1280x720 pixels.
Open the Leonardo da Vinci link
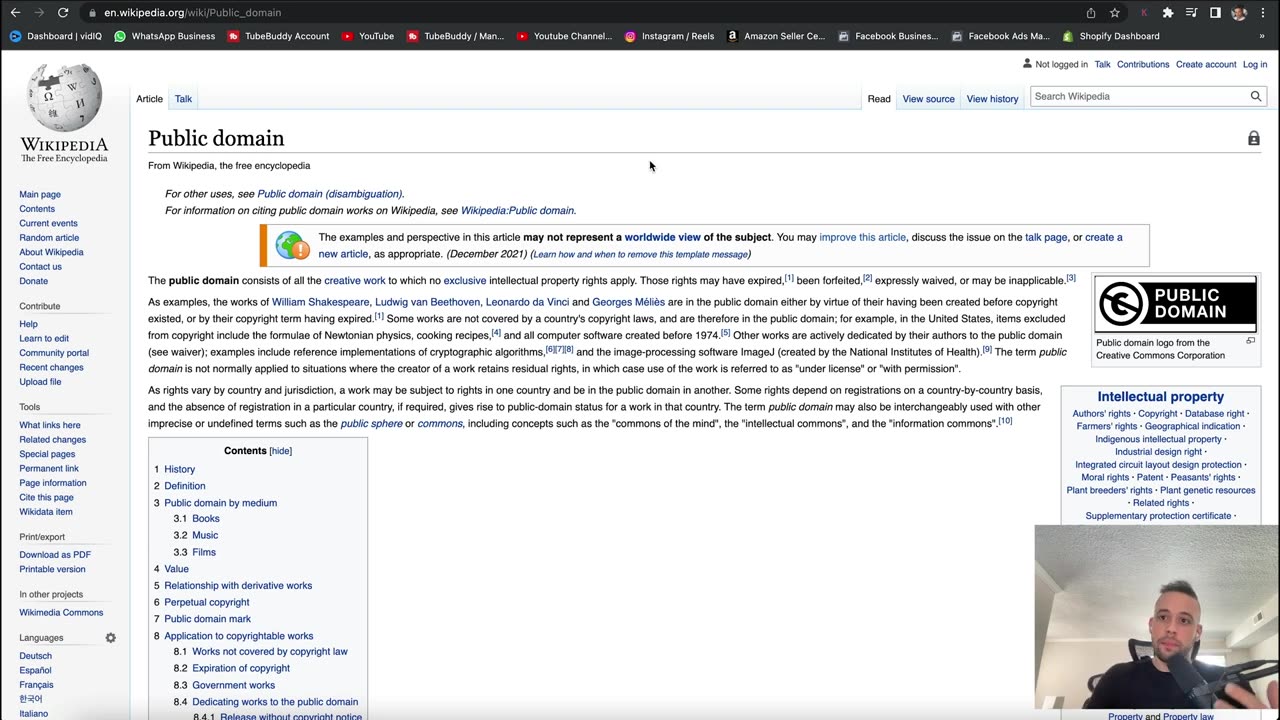point(527,302)
